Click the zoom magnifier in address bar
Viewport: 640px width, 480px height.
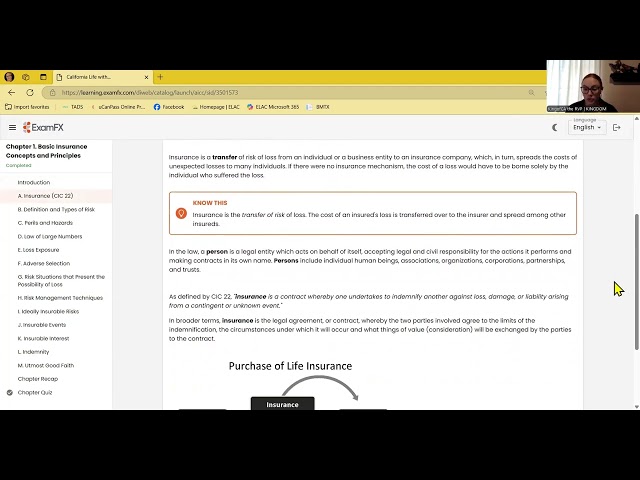click(x=531, y=93)
